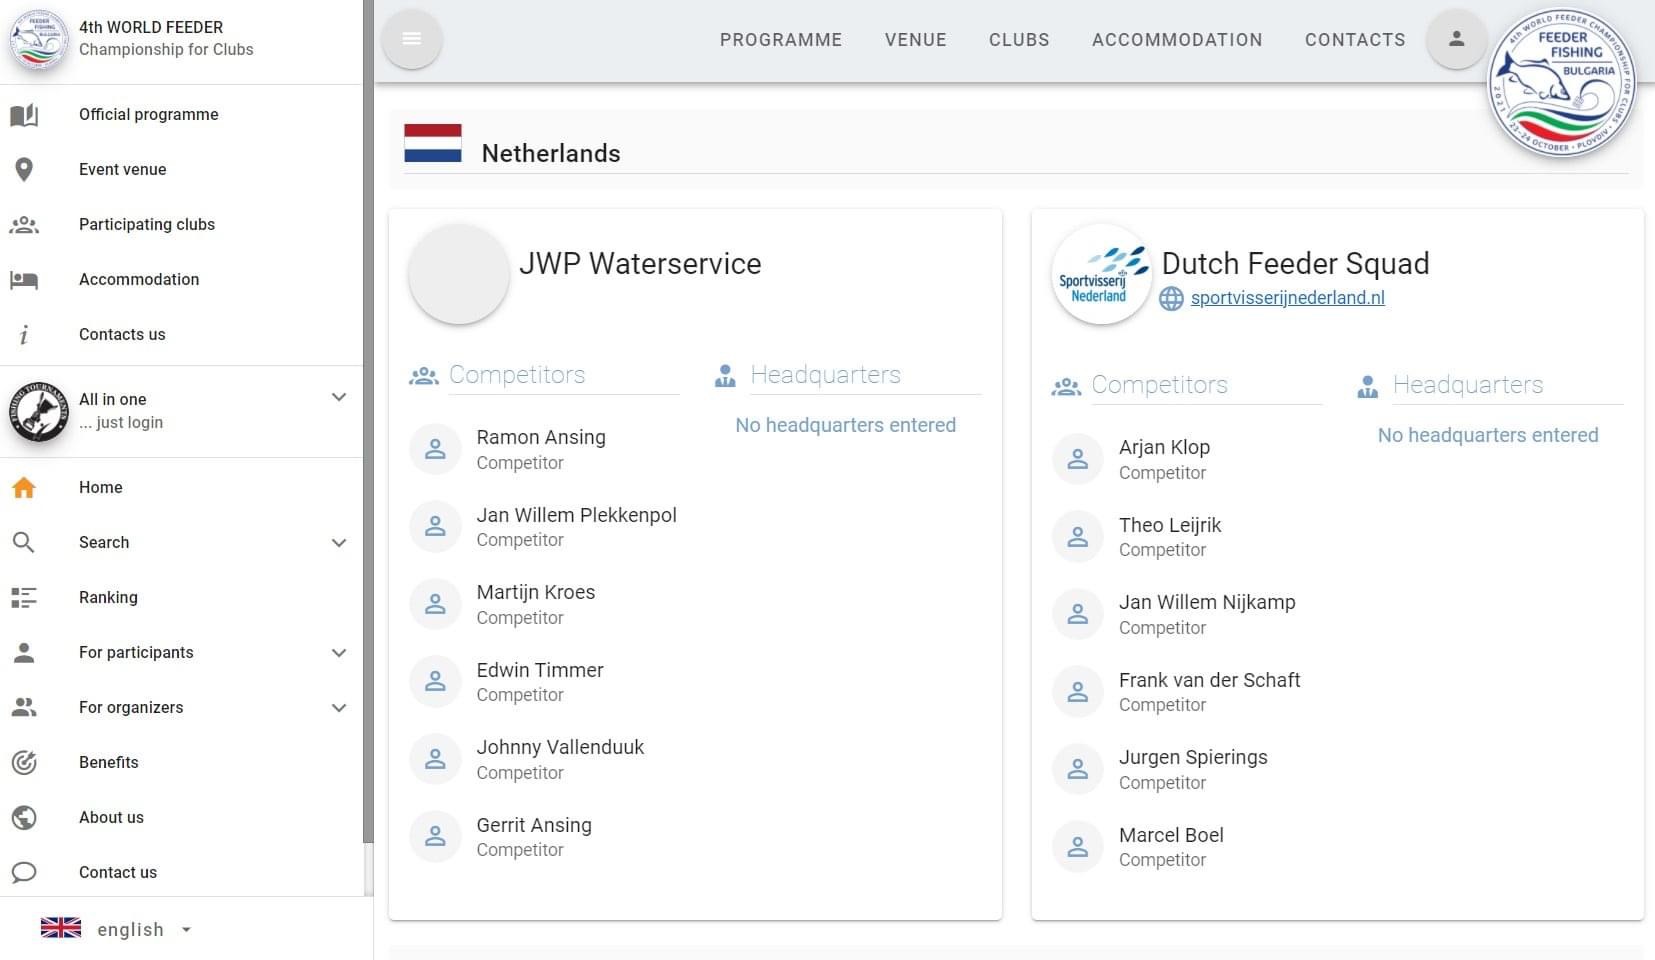Click the For participants person icon
Screen dimensions: 1655x960
point(24,653)
